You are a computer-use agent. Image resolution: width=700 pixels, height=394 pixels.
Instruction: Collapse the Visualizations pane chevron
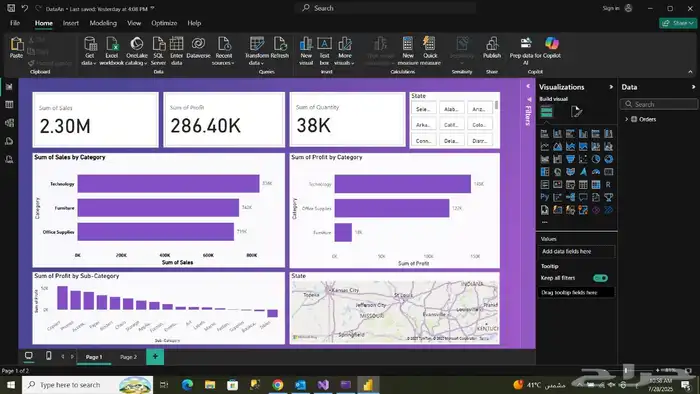point(611,87)
